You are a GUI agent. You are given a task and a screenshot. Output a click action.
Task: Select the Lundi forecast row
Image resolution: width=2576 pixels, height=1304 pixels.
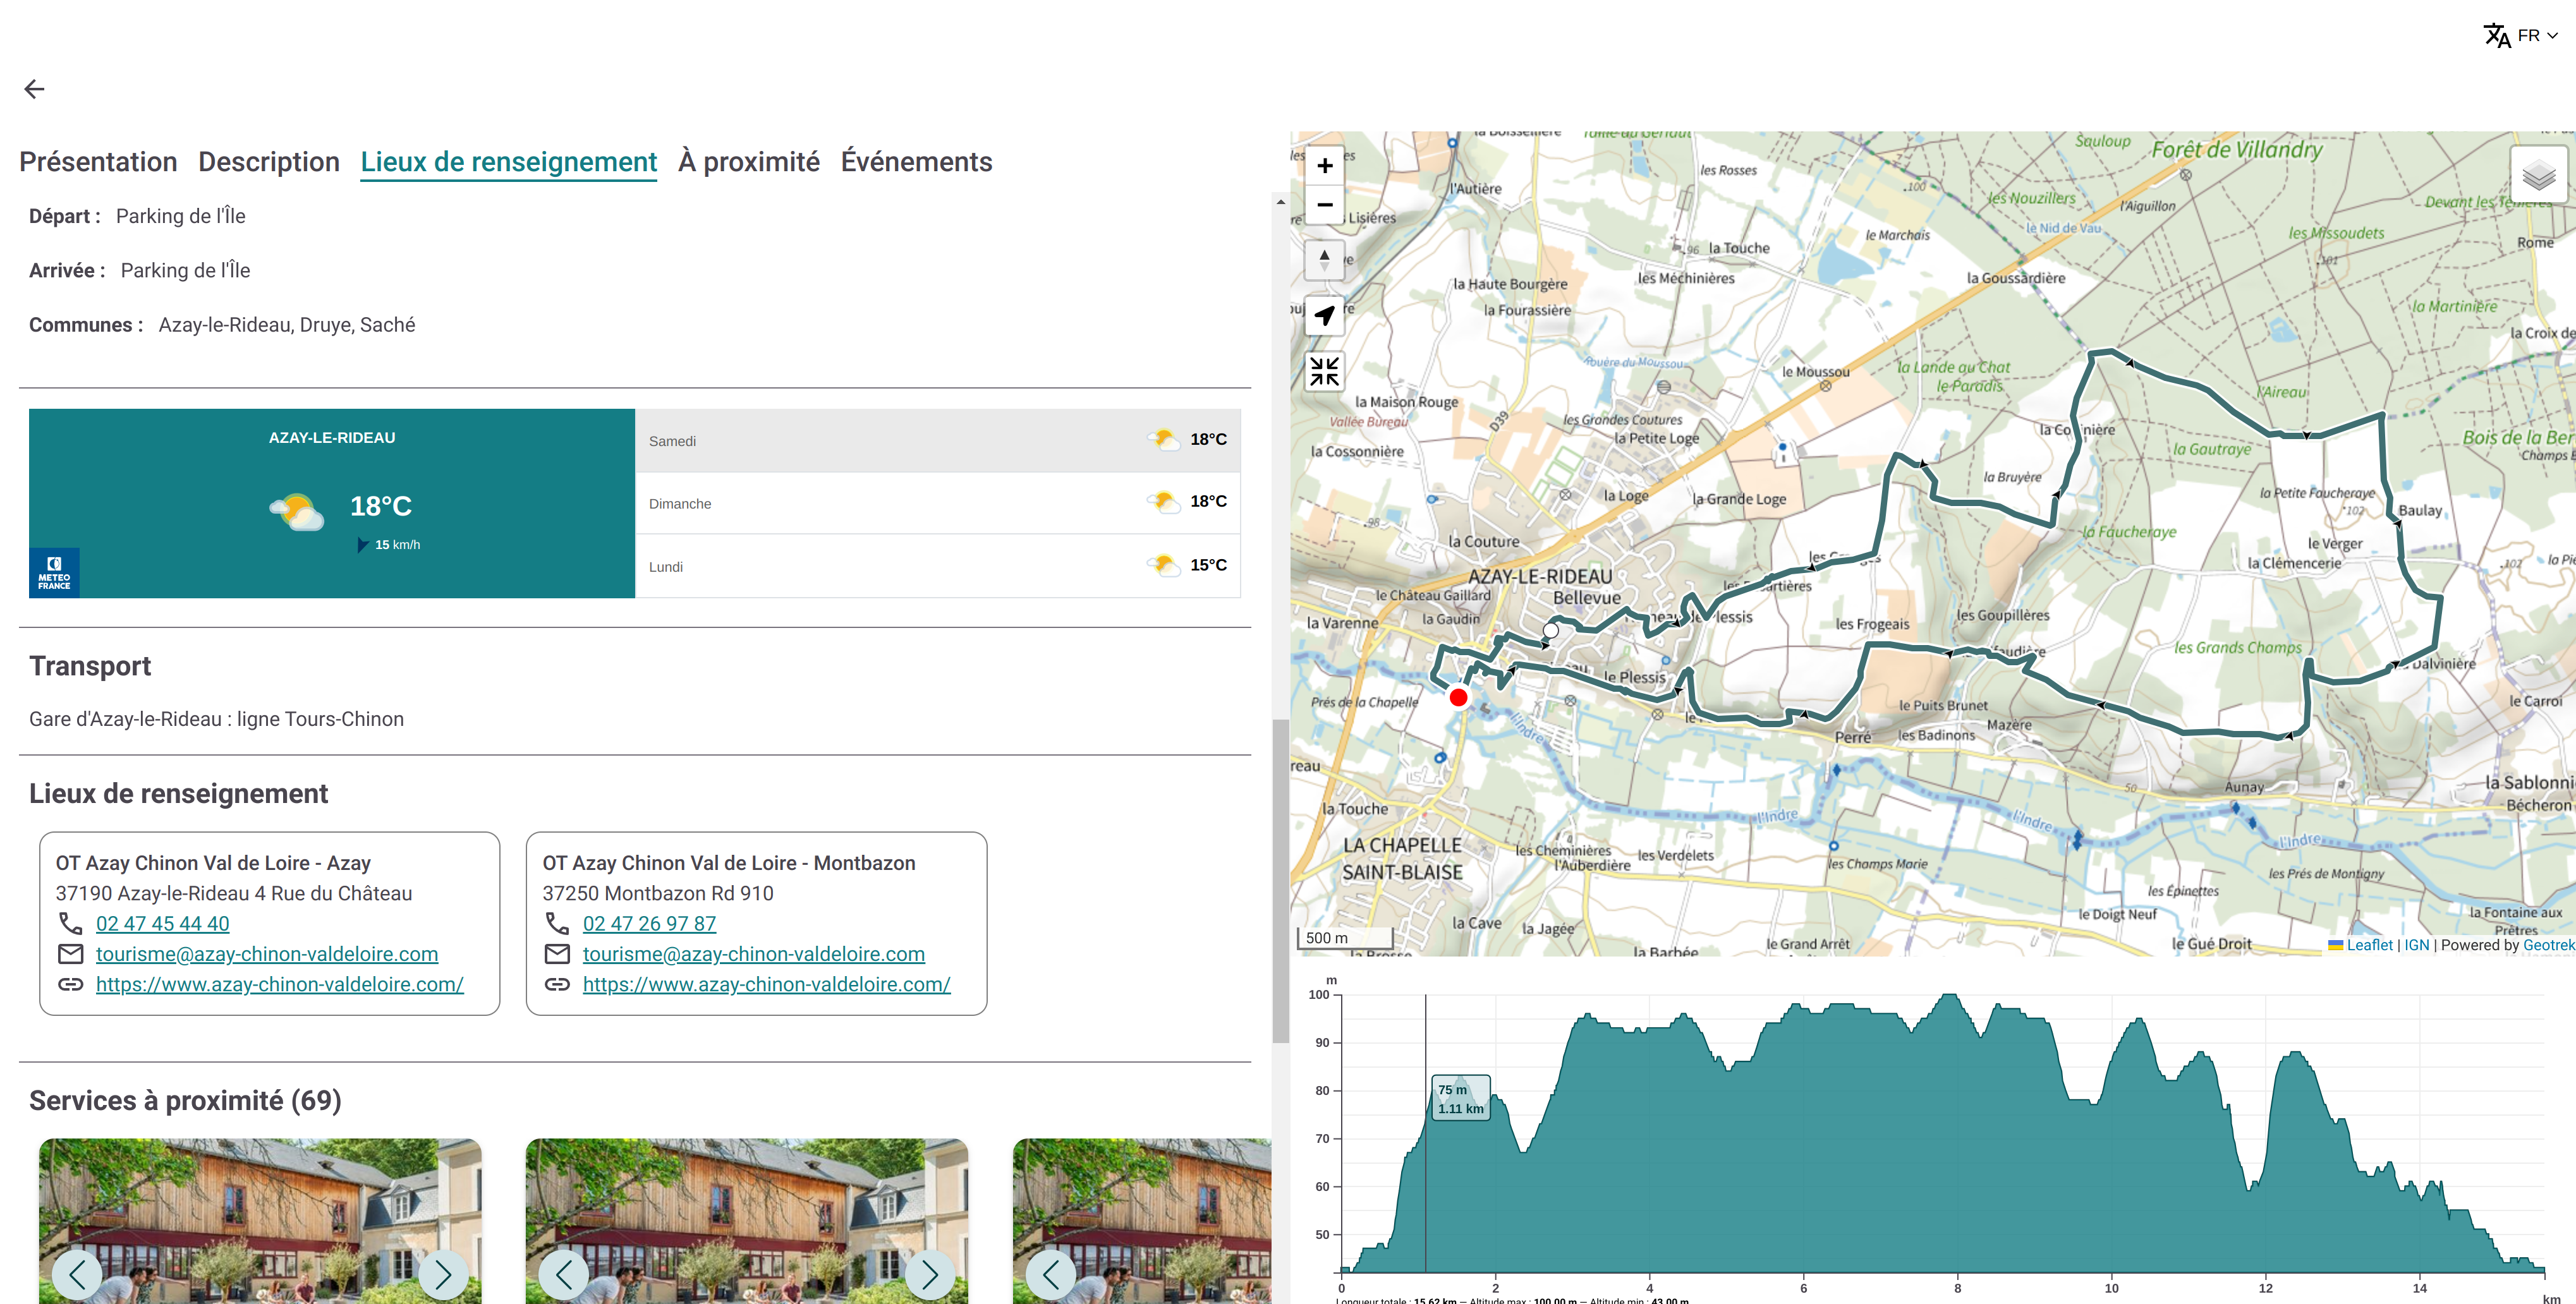coord(938,566)
